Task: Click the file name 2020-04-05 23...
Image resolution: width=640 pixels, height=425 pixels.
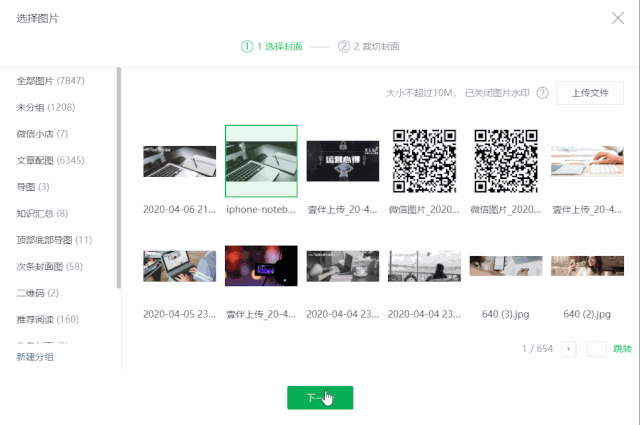Action: click(x=180, y=314)
